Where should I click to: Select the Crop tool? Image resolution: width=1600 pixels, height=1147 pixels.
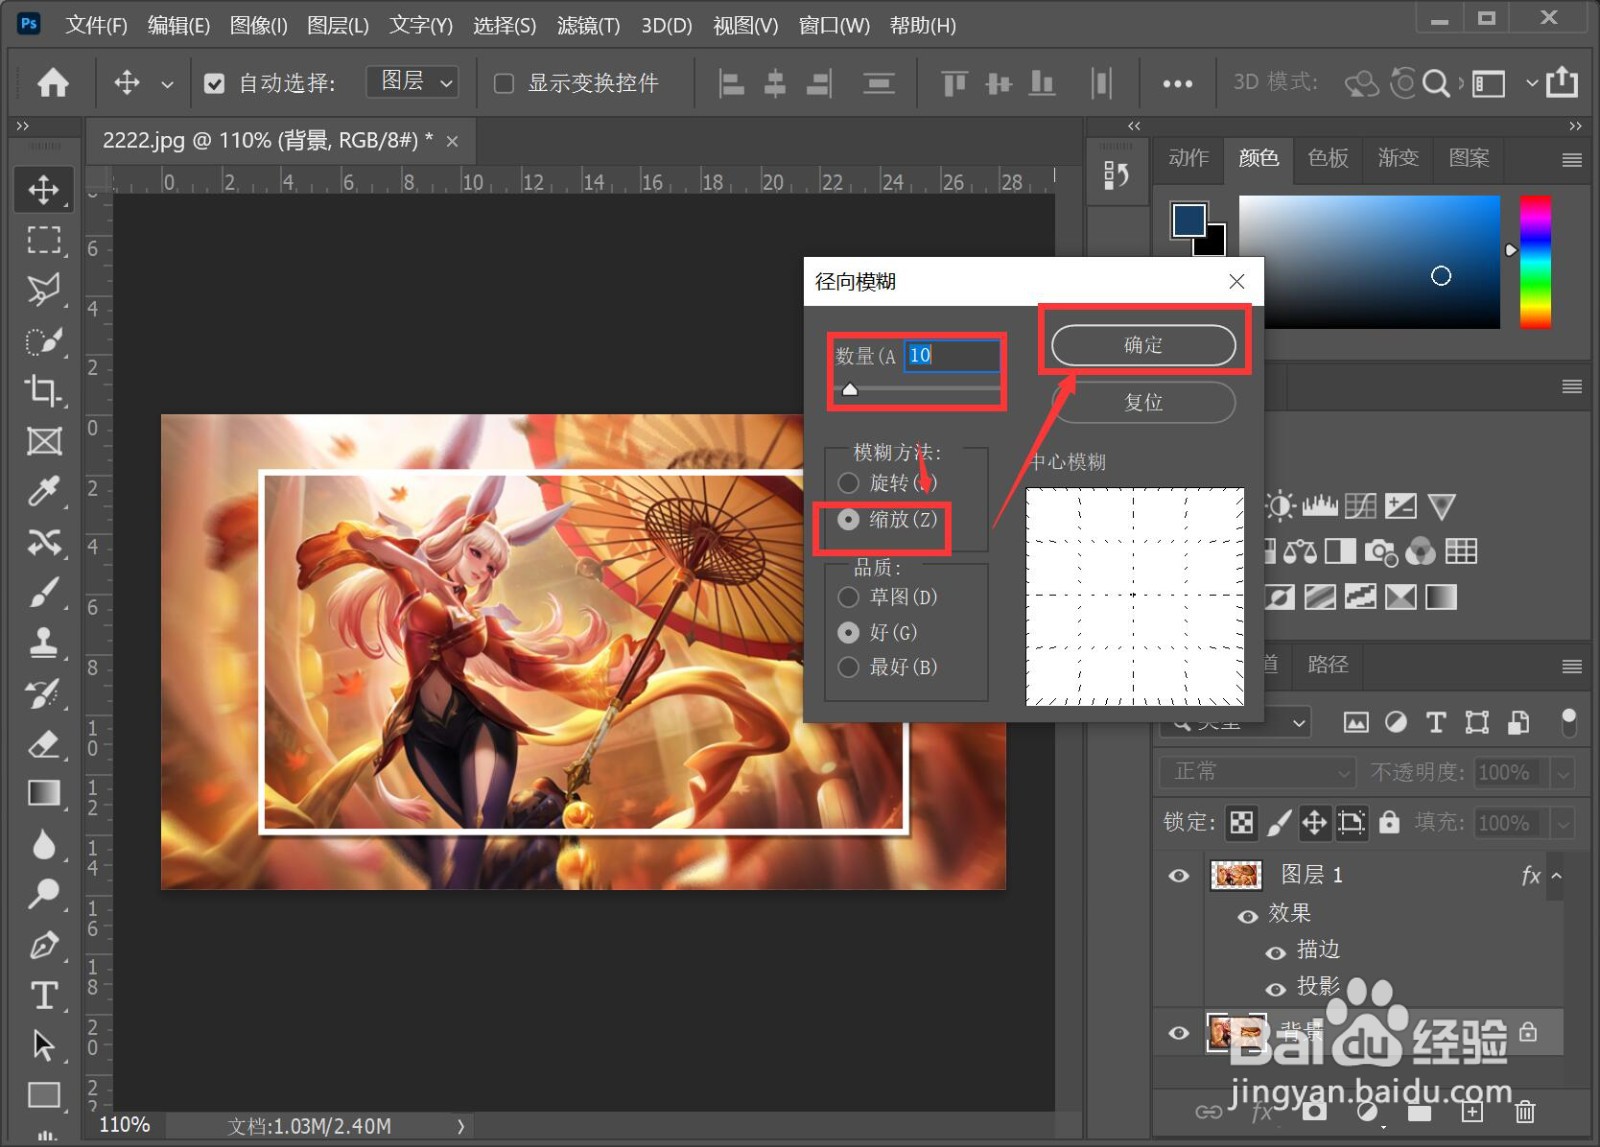tap(44, 392)
